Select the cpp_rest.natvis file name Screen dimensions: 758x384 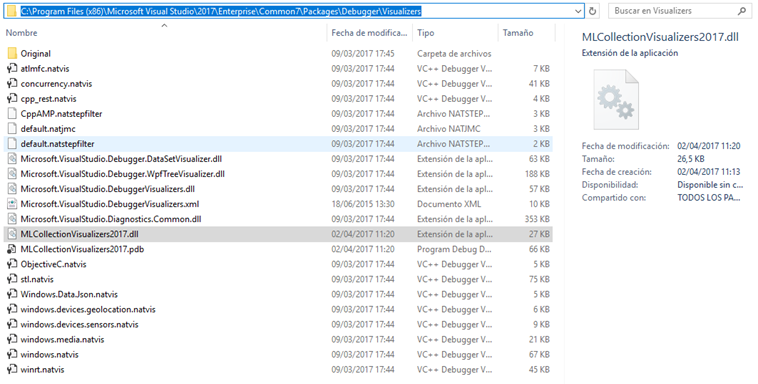pos(48,99)
